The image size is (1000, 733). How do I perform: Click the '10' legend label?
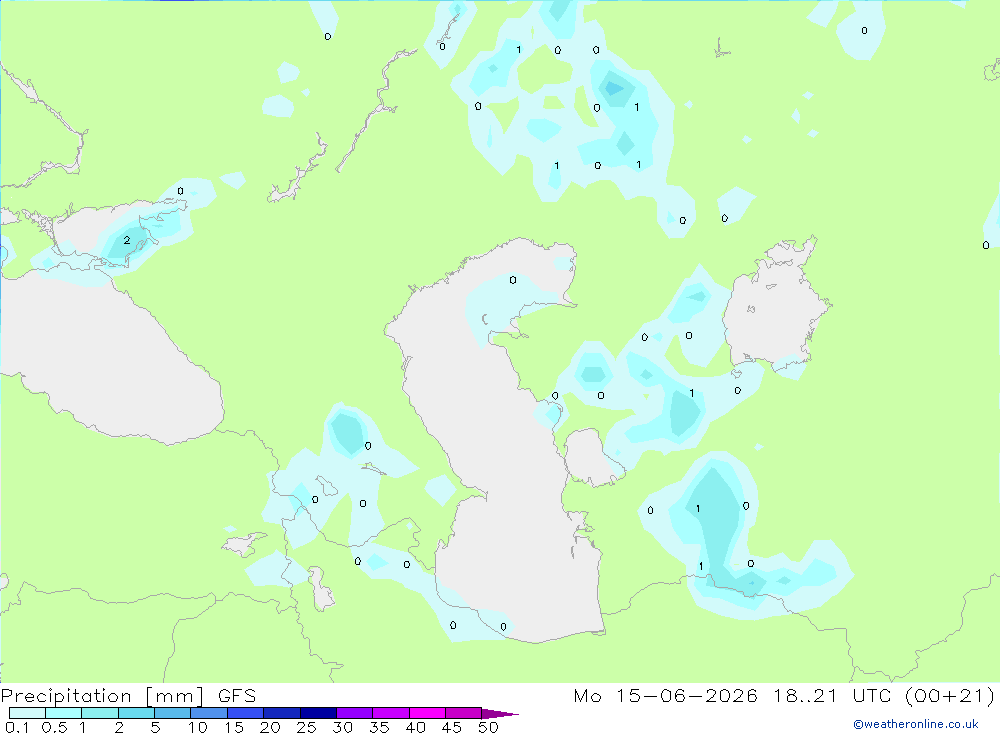pyautogui.click(x=198, y=727)
